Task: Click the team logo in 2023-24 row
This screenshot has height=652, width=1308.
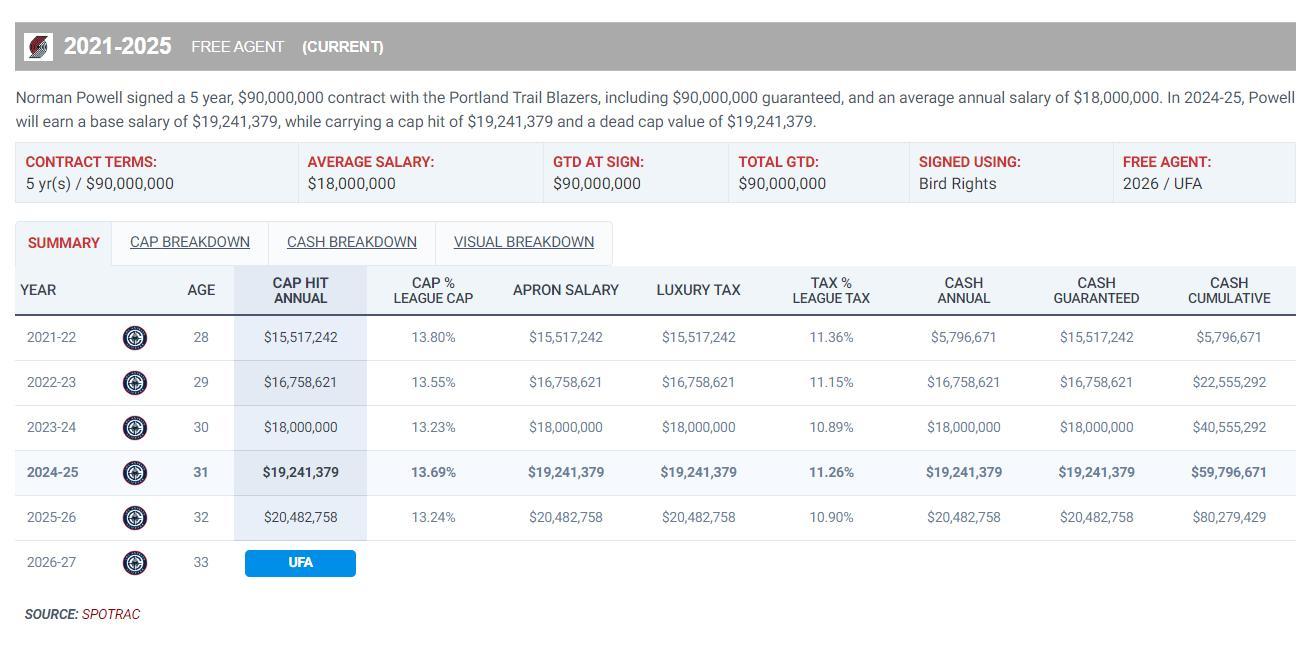Action: click(135, 428)
